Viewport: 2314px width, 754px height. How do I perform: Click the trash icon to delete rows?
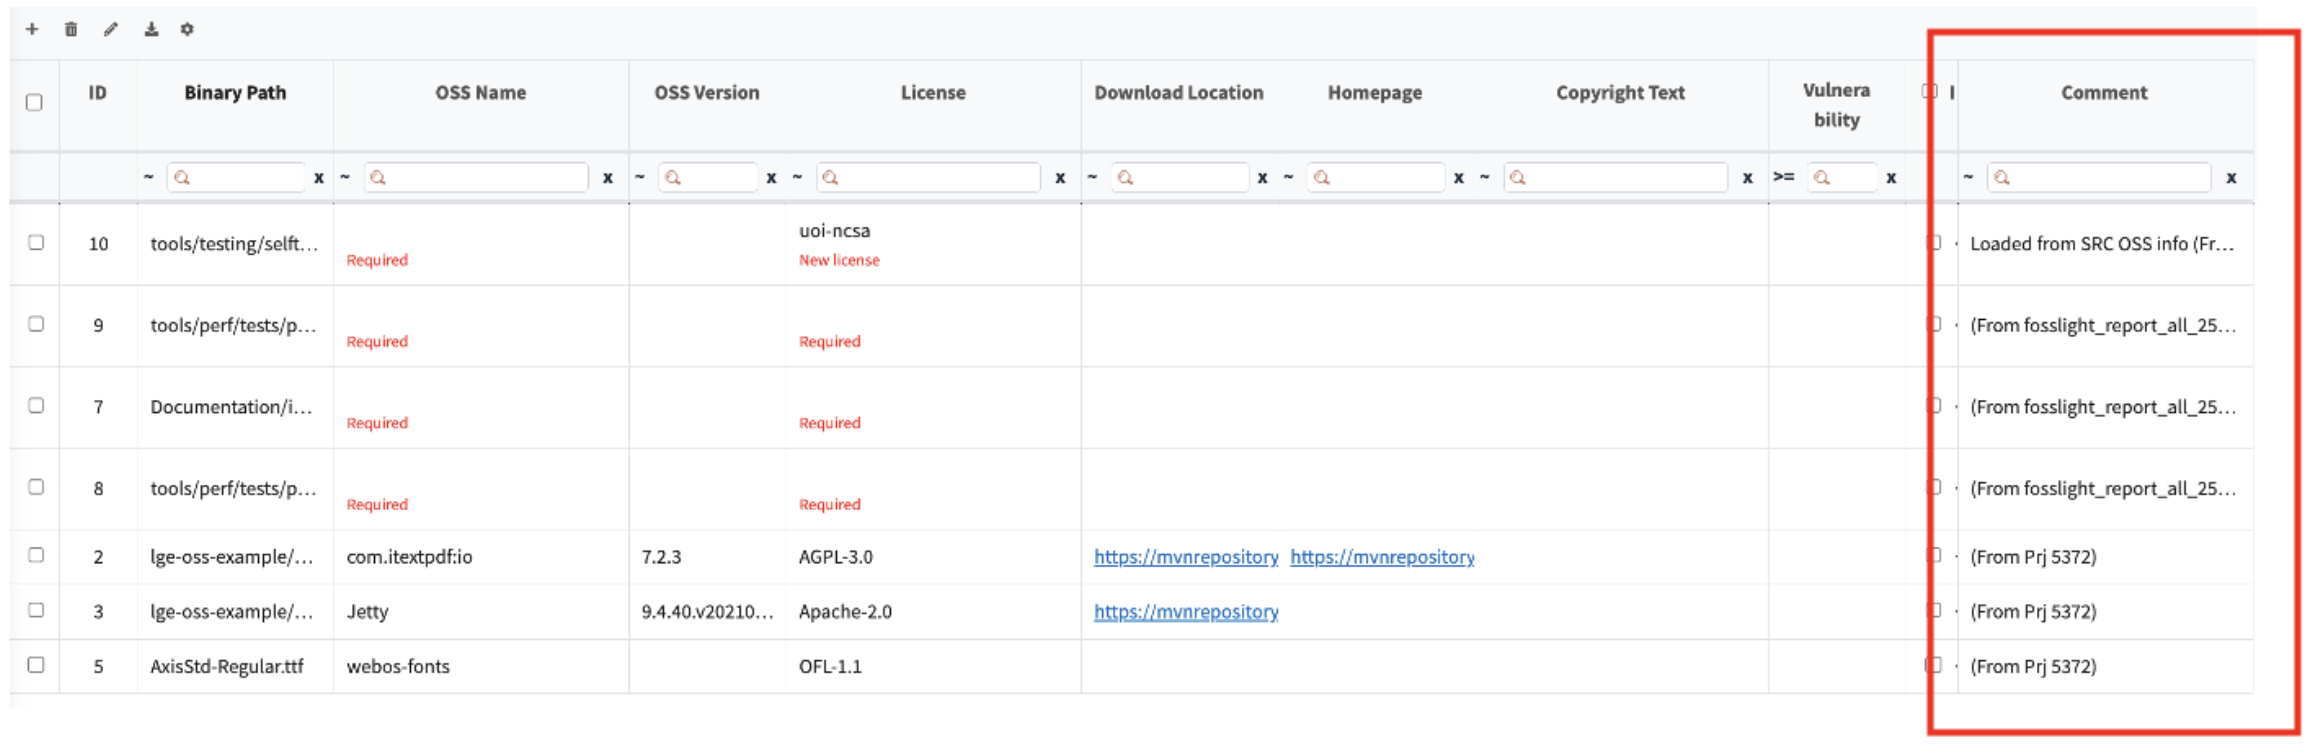(71, 29)
